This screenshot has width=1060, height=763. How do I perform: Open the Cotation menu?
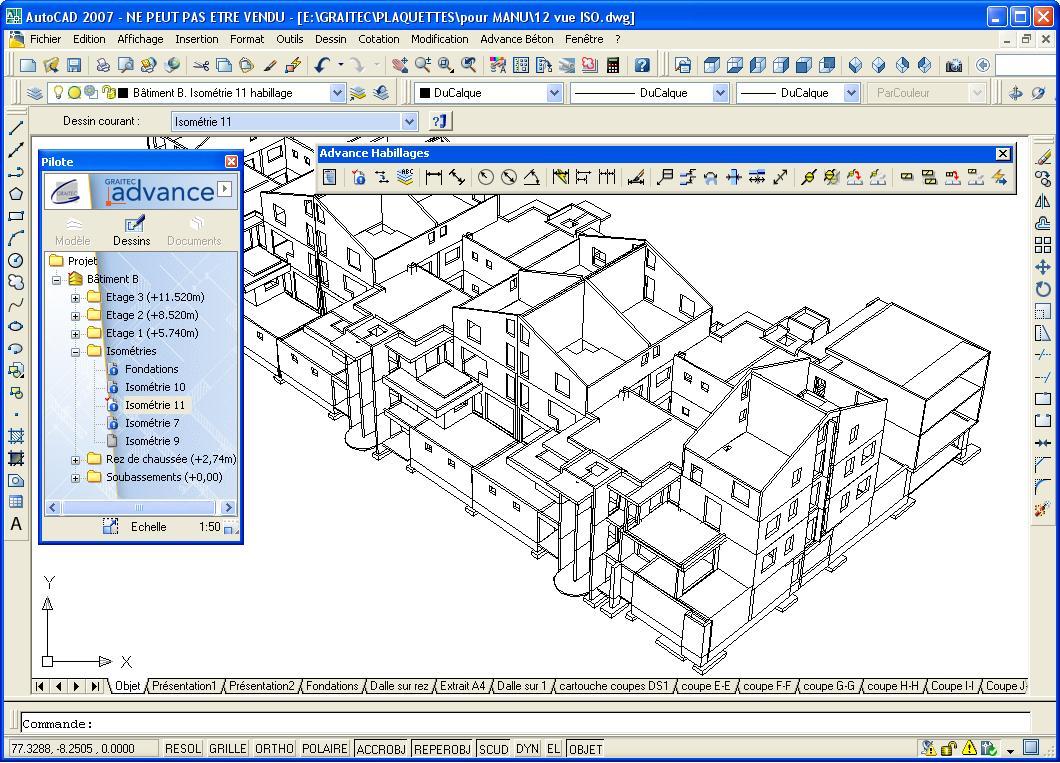[x=379, y=39]
